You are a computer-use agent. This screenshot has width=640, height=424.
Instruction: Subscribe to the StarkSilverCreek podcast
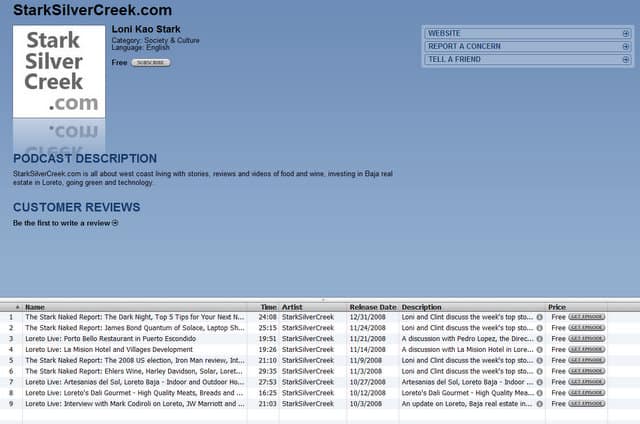click(x=151, y=62)
